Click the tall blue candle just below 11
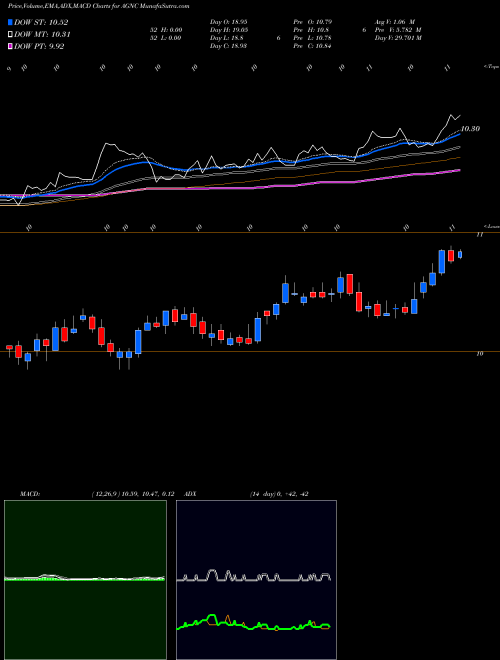 441,262
